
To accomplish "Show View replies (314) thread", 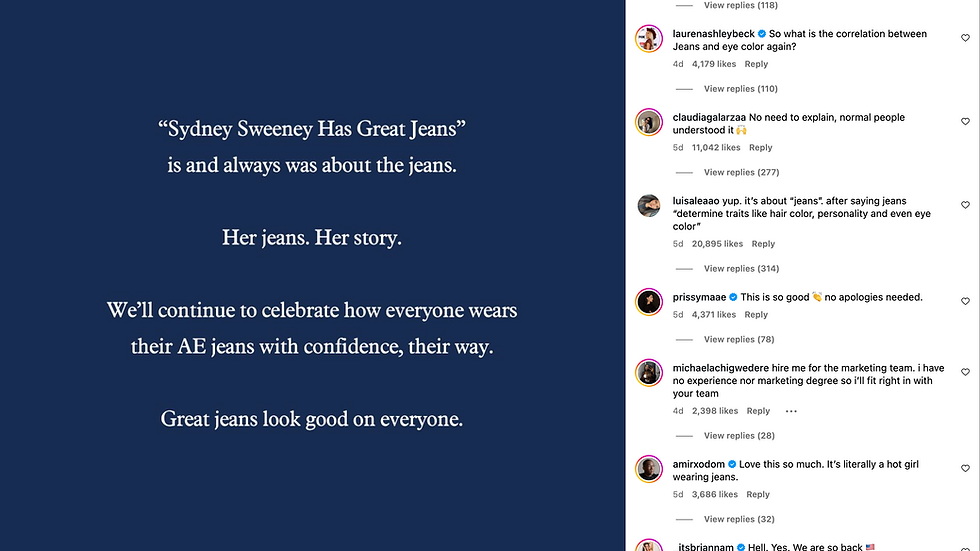I will click(x=741, y=269).
